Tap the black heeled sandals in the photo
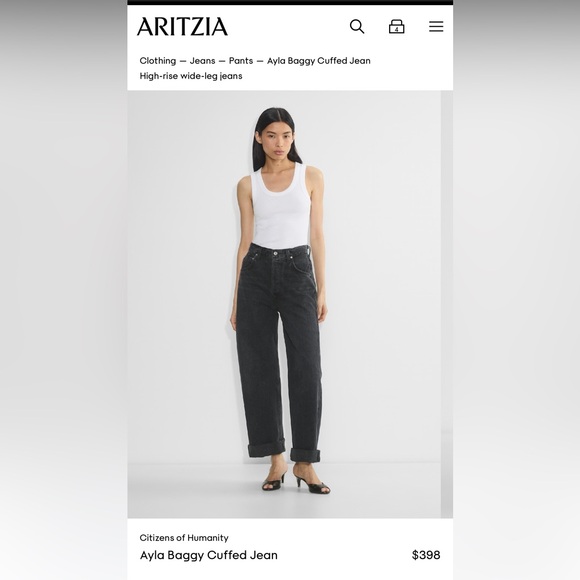 pos(296,481)
